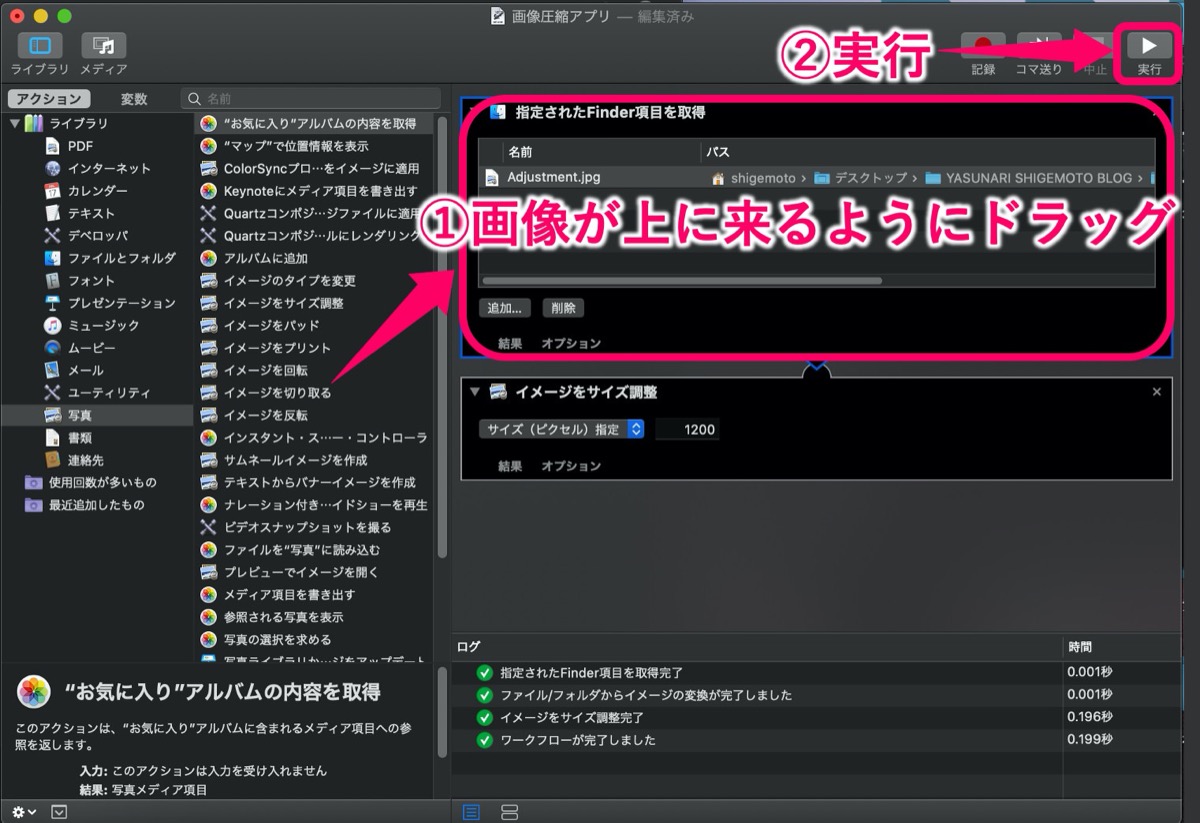Select the ユーティリティ category icon
The width and height of the screenshot is (1200, 823).
[x=52, y=392]
